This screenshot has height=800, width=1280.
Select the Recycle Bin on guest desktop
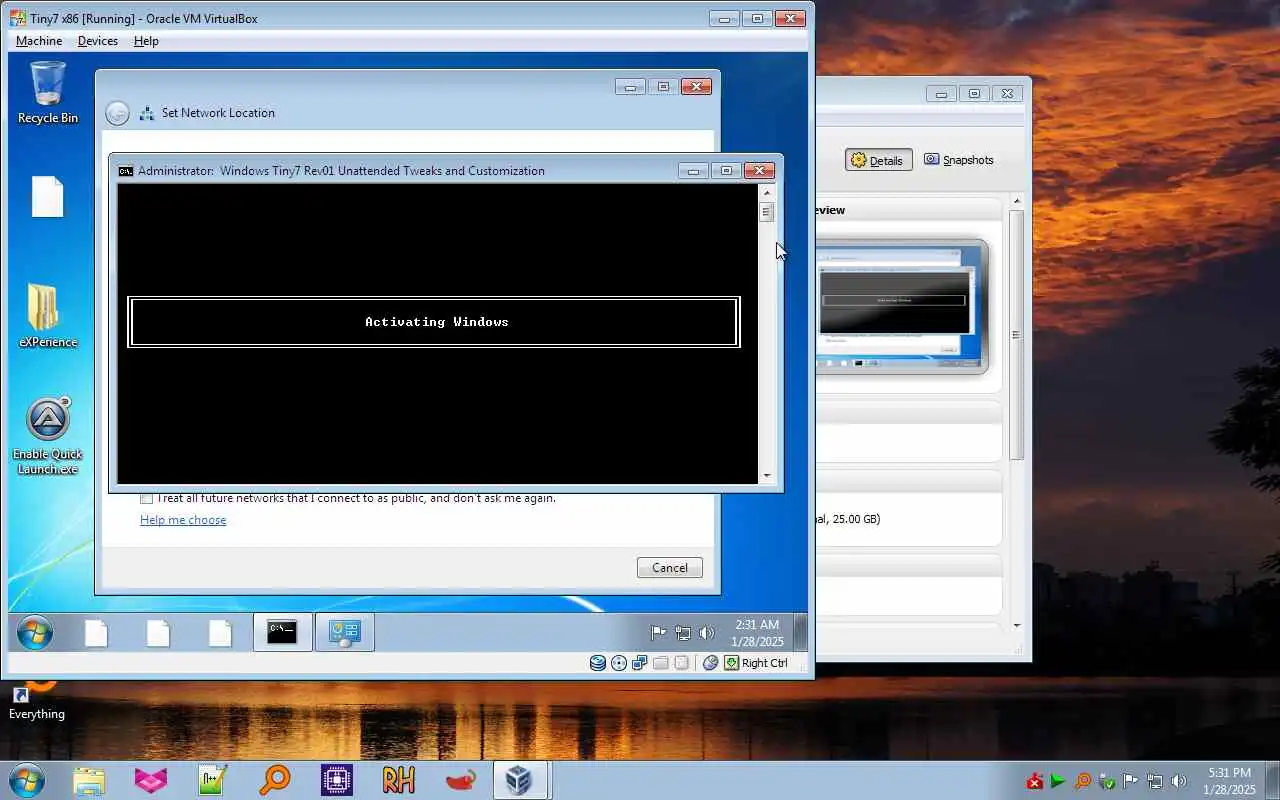tap(48, 93)
